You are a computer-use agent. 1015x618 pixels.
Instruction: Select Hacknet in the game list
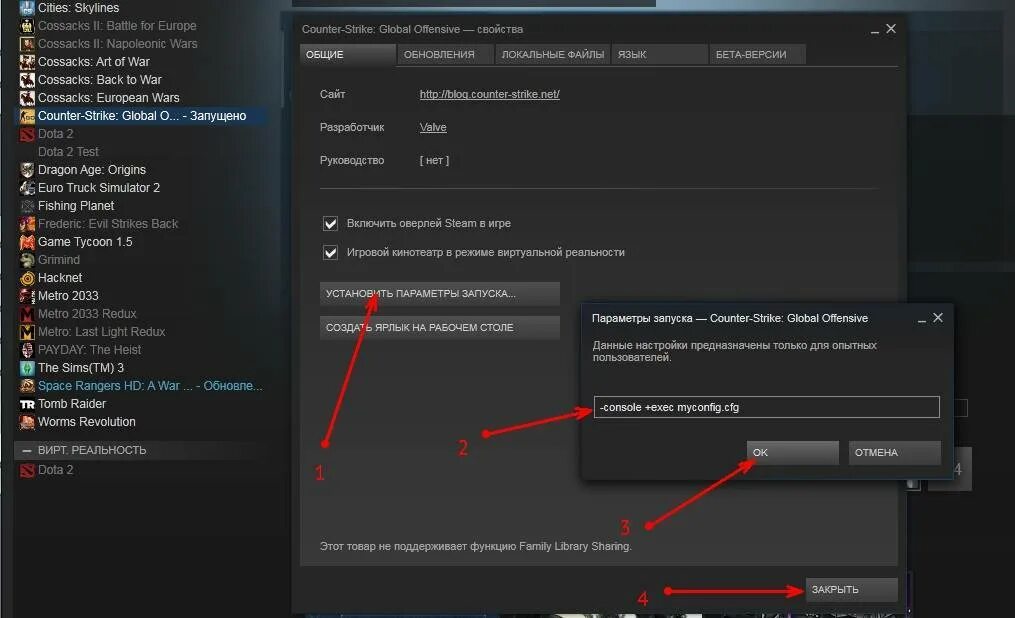click(x=60, y=278)
